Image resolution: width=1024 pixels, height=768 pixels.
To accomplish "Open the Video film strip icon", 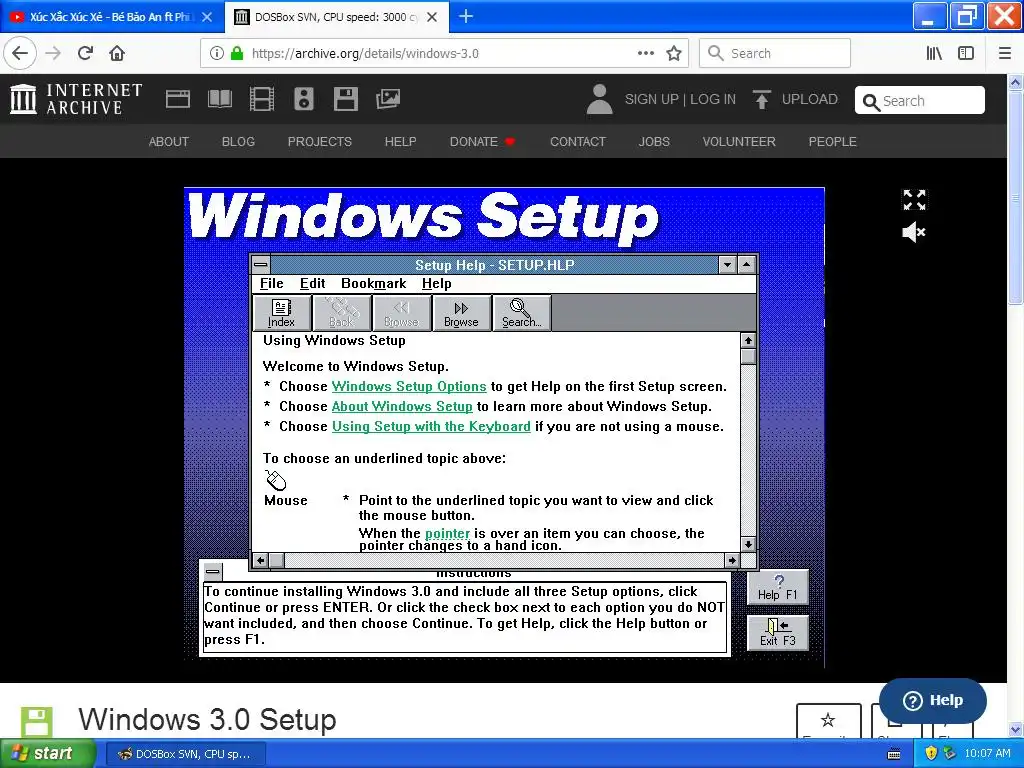I will pos(262,99).
